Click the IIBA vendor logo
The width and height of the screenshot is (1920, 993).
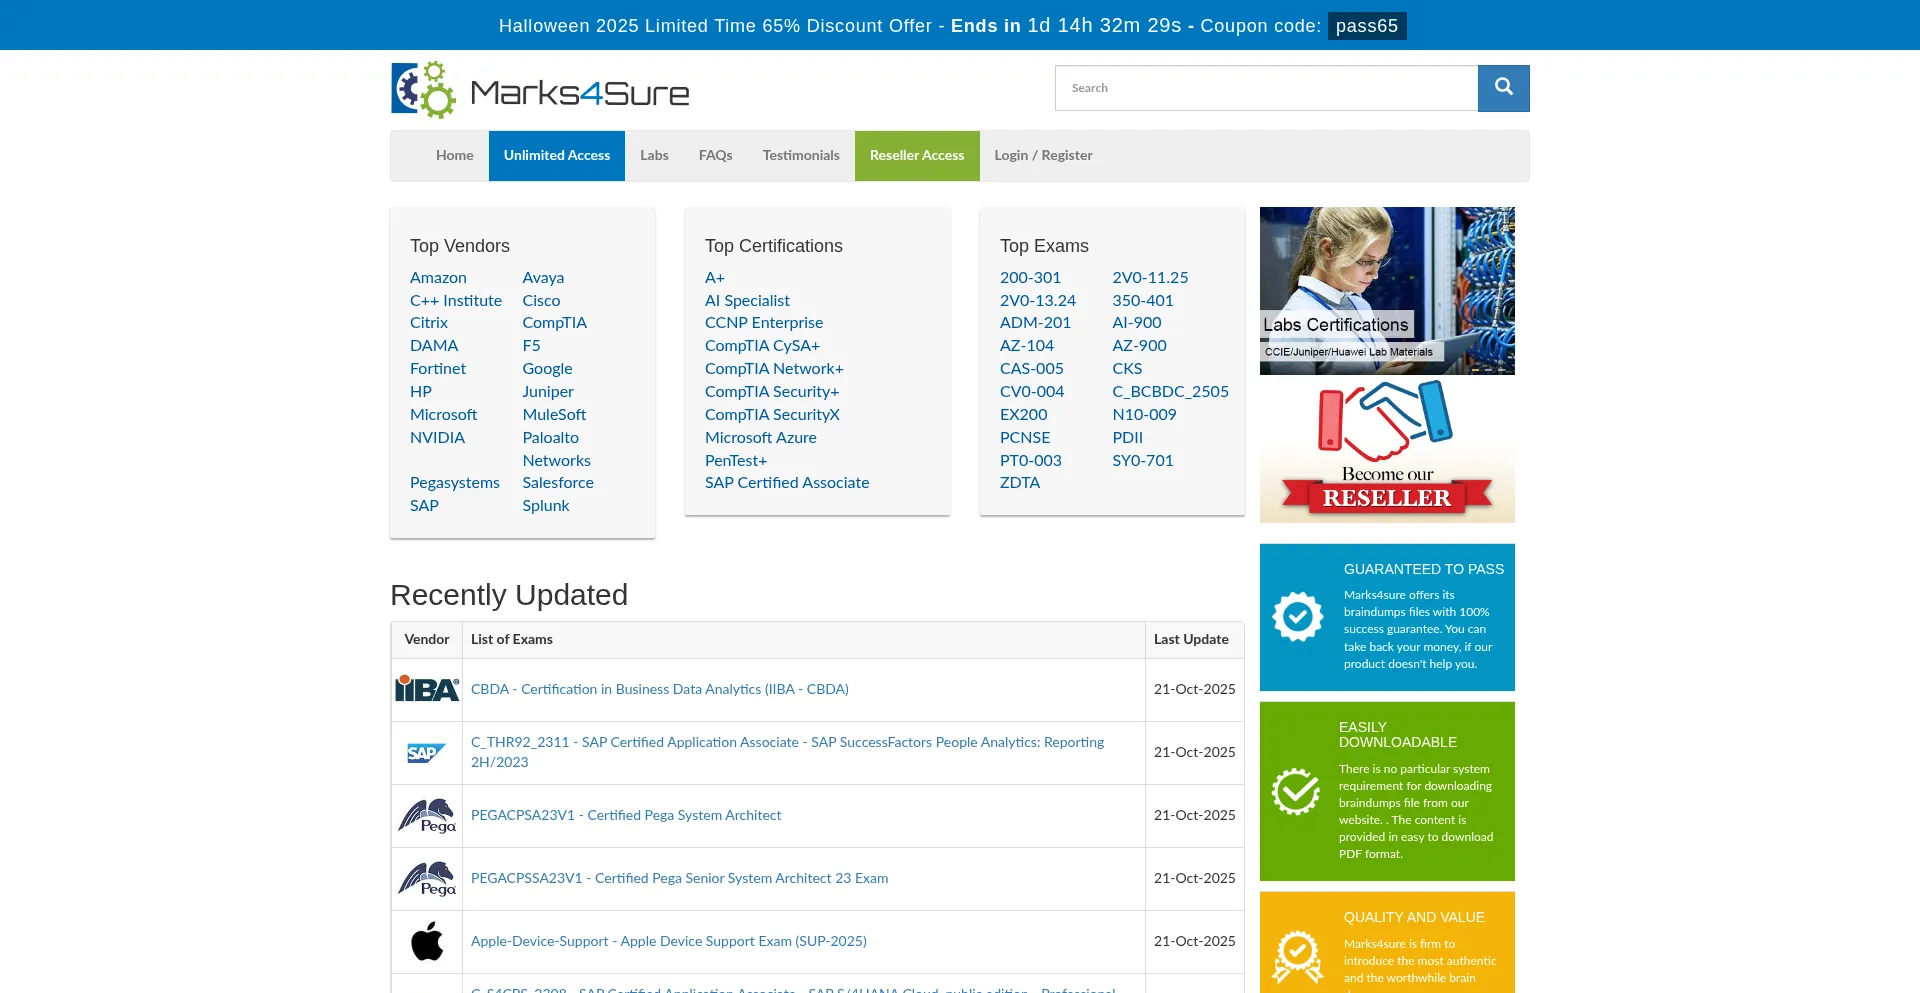(x=427, y=689)
